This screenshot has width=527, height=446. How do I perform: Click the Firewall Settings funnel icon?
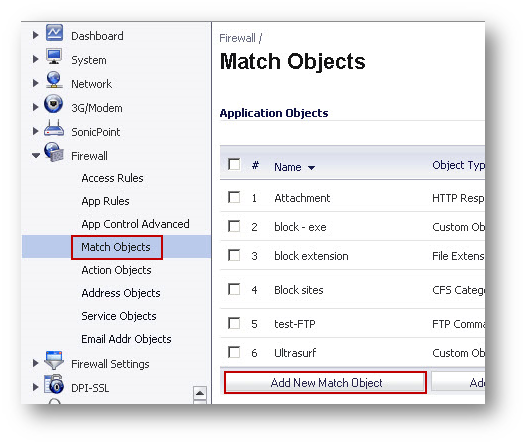(x=54, y=360)
